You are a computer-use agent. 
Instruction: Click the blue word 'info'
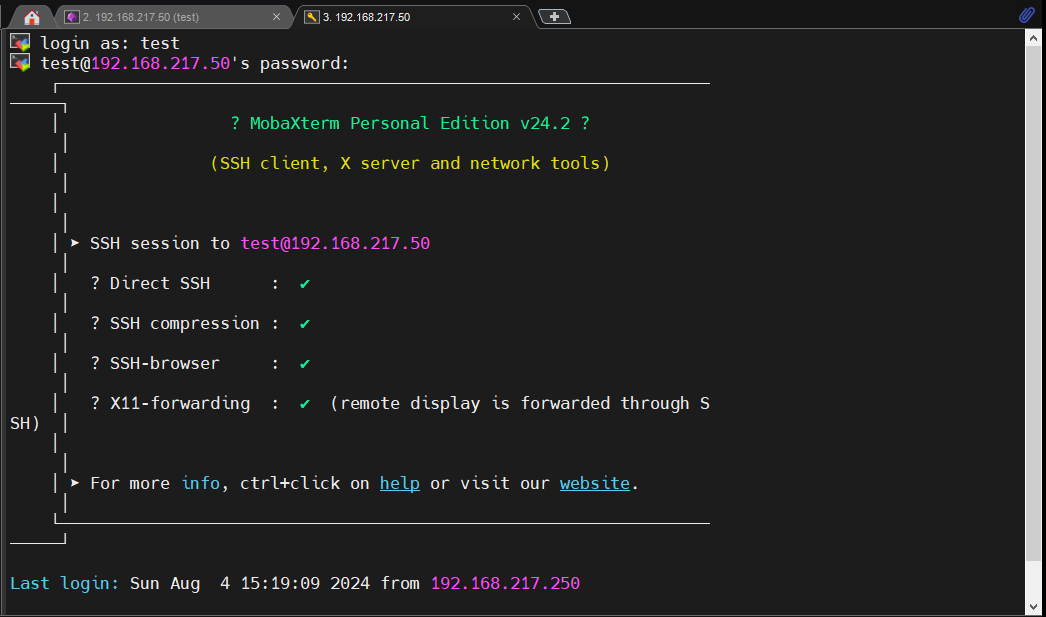tap(200, 483)
